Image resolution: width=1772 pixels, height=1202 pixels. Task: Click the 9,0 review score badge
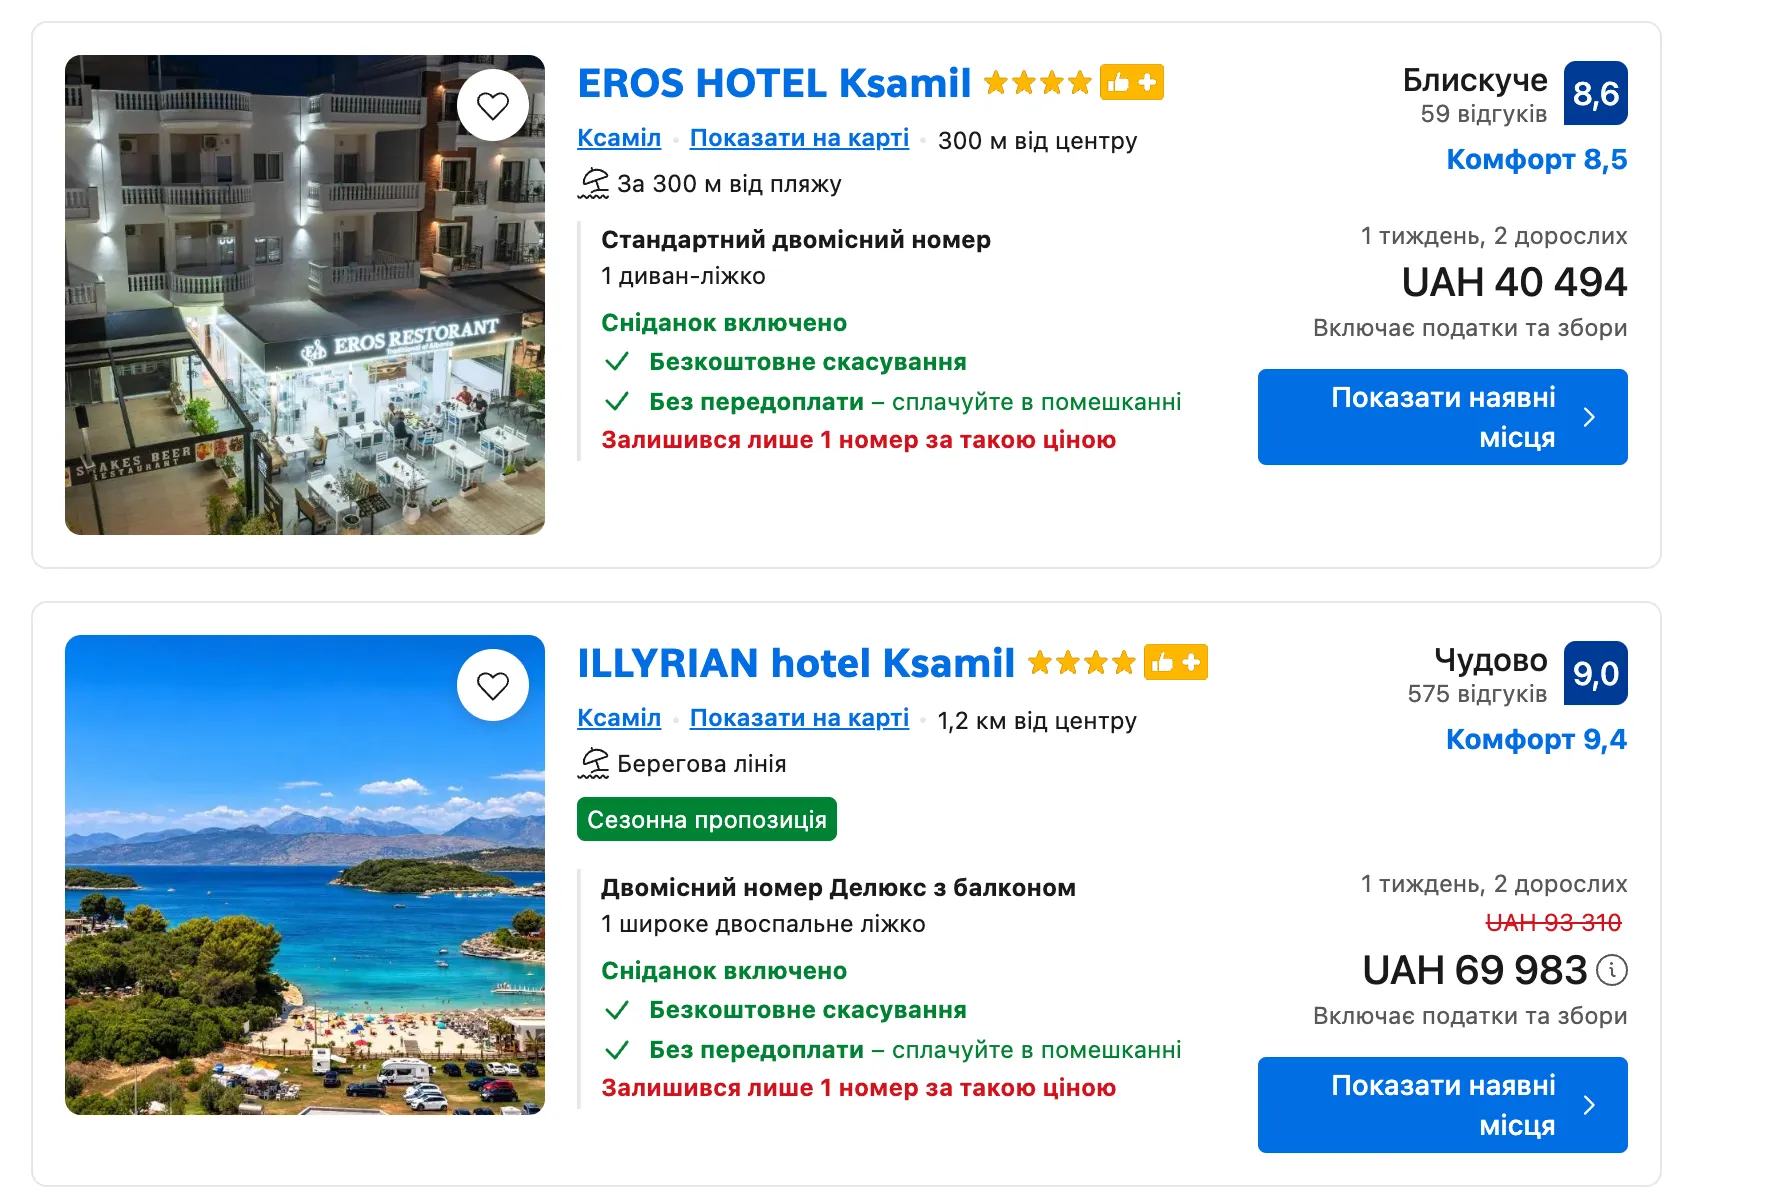[1596, 673]
